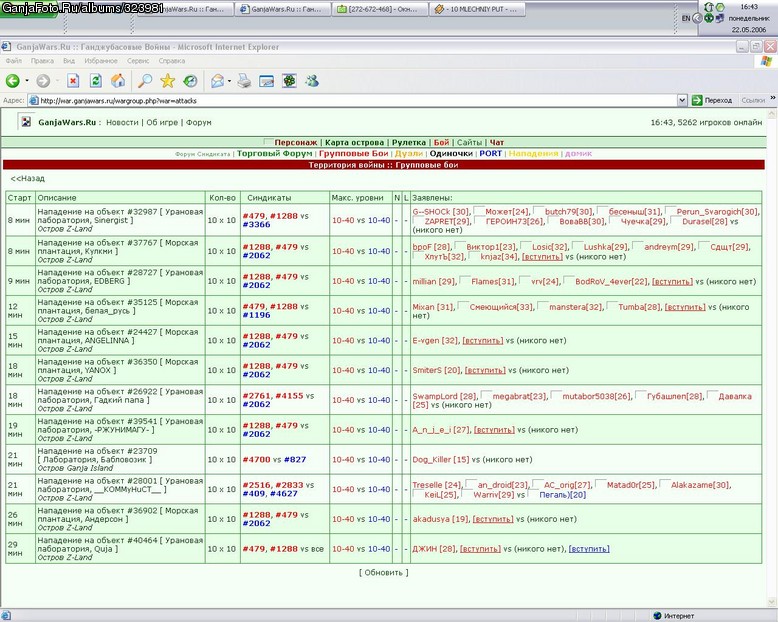This screenshot has height=622, width=778.
Task: Open the Вид menu
Action: click(69, 61)
